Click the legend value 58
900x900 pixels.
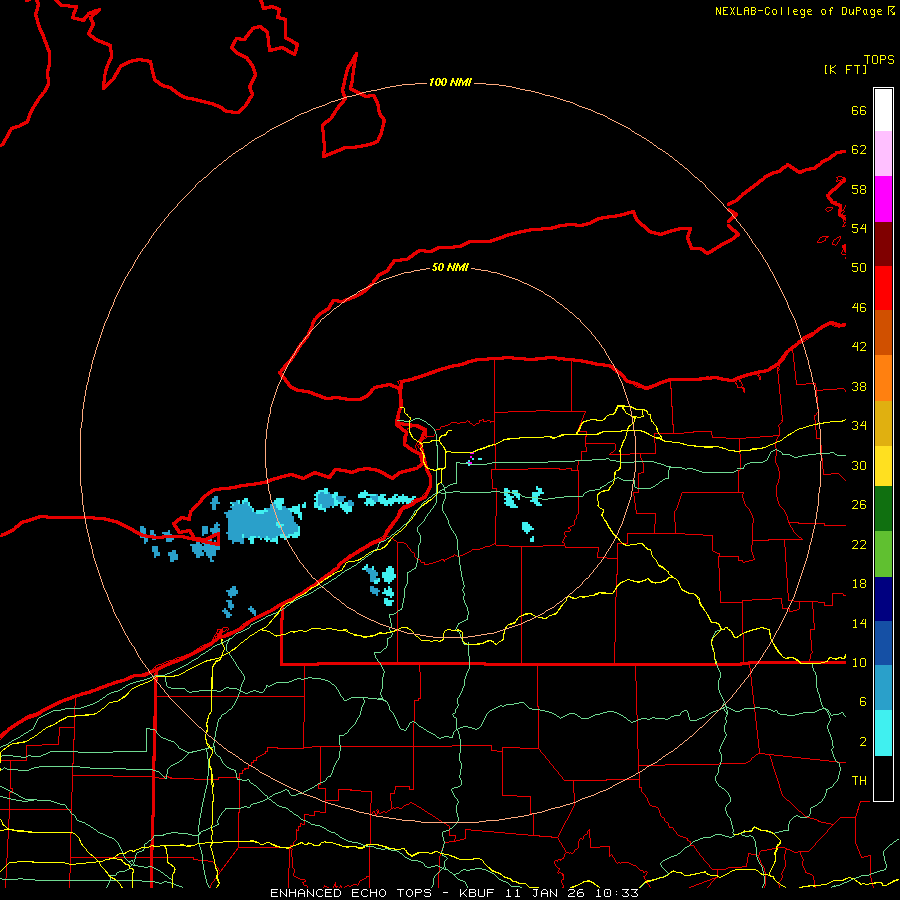click(x=859, y=189)
